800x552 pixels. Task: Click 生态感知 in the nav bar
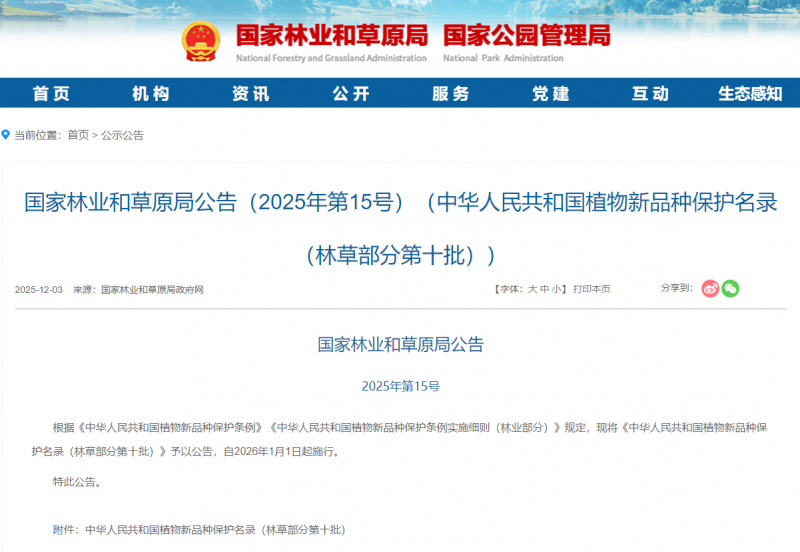[750, 94]
